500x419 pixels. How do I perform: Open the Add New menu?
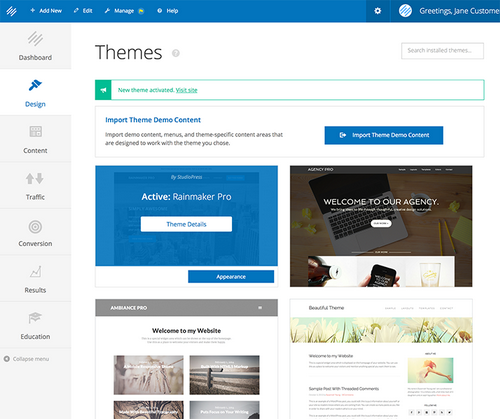pos(46,11)
